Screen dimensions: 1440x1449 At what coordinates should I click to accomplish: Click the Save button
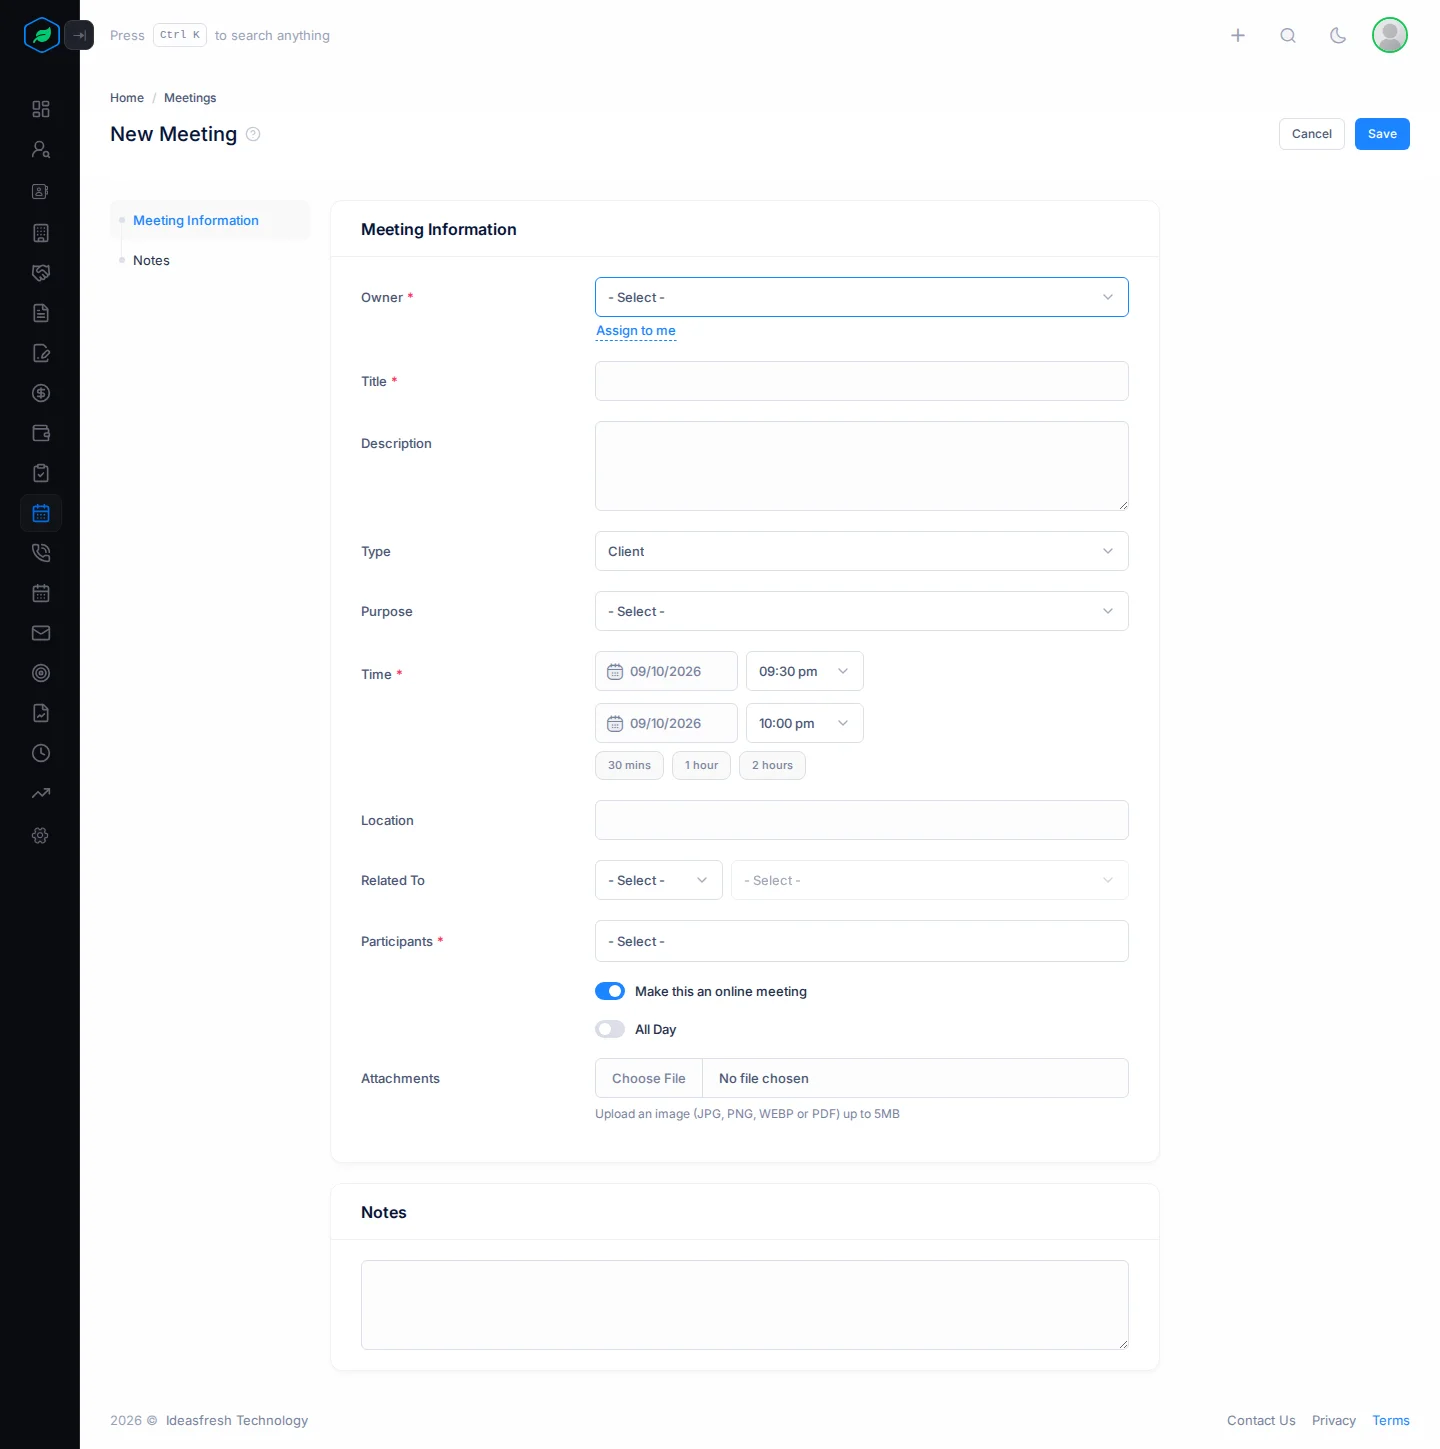(1382, 134)
